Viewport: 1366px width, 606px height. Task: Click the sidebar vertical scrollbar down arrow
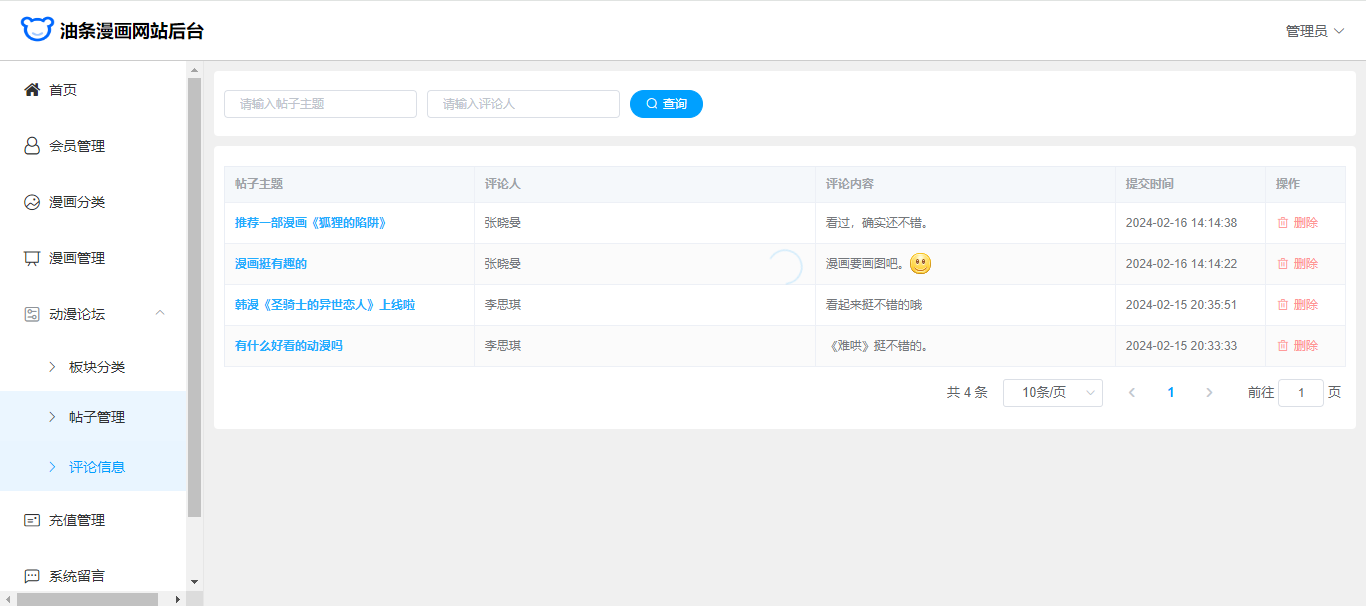[x=194, y=581]
